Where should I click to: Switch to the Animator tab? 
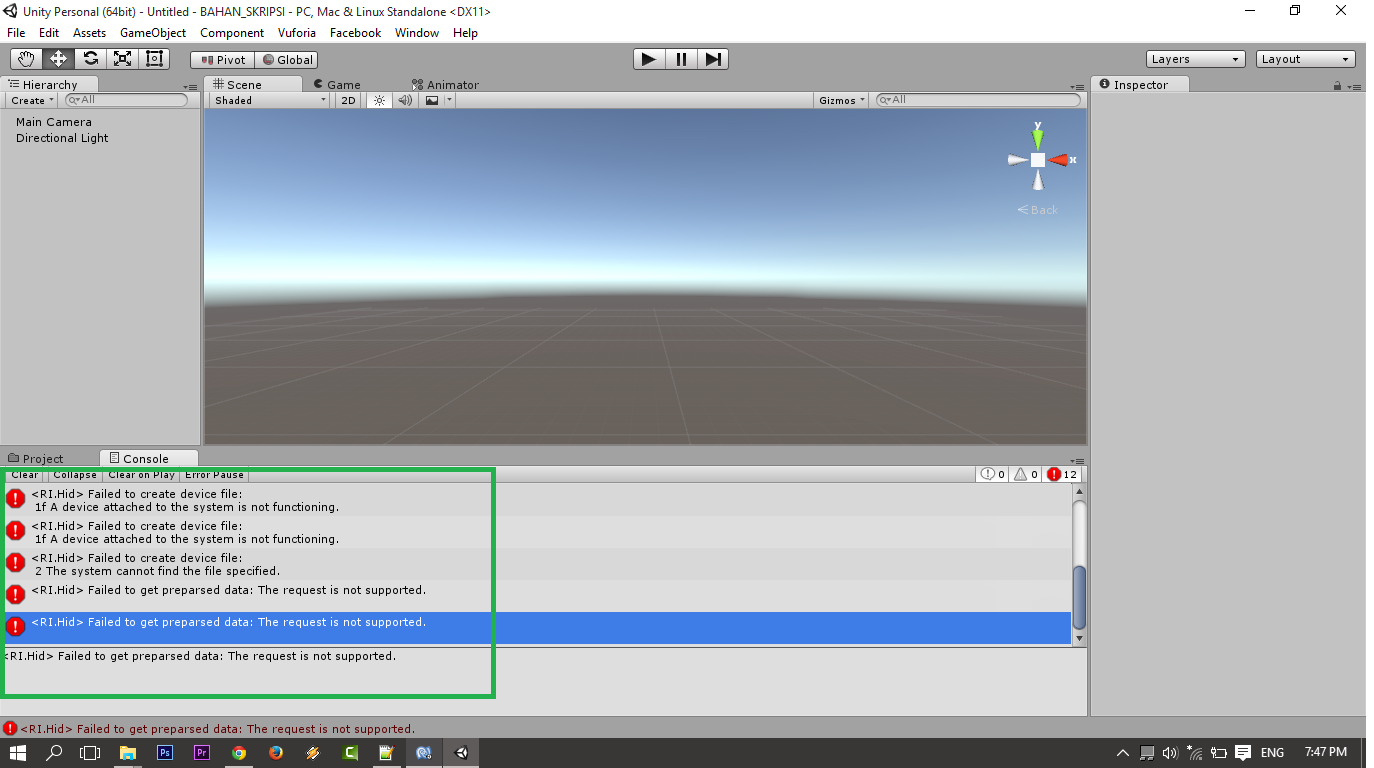click(x=445, y=85)
